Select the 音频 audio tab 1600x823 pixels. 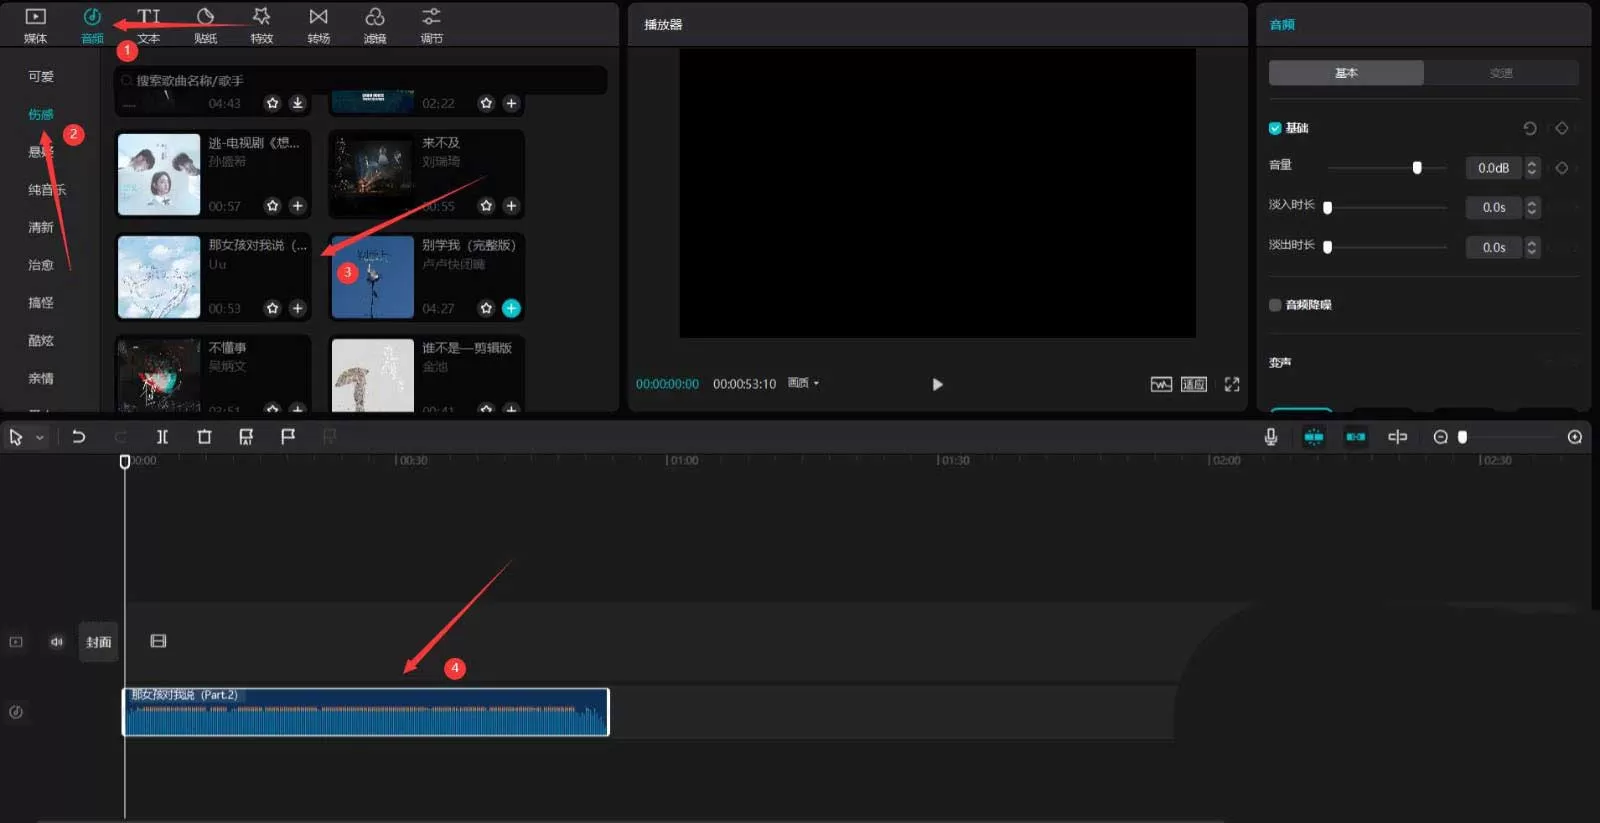click(92, 26)
